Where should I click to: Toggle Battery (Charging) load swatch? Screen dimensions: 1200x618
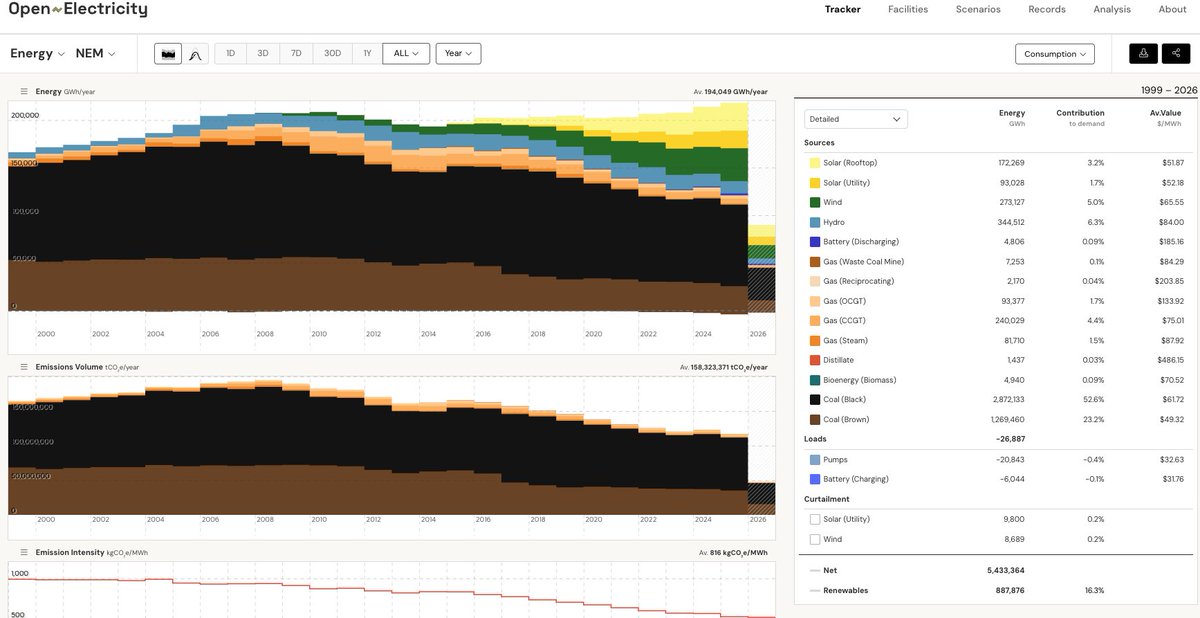point(815,479)
